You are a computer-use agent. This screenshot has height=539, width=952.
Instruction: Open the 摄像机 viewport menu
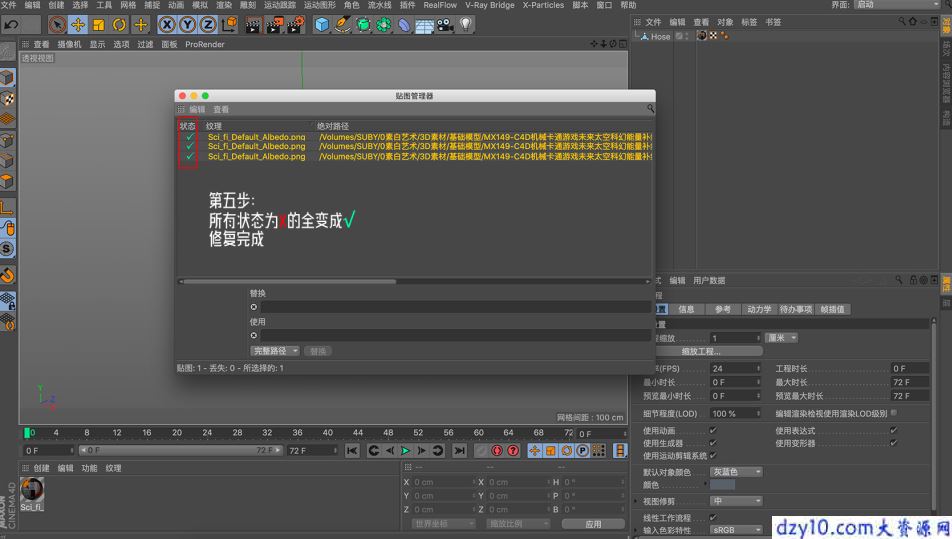69,44
